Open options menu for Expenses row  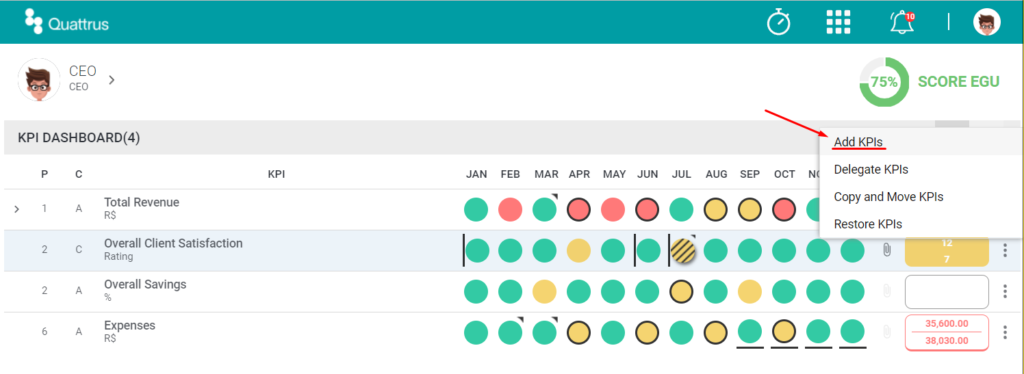point(1005,332)
